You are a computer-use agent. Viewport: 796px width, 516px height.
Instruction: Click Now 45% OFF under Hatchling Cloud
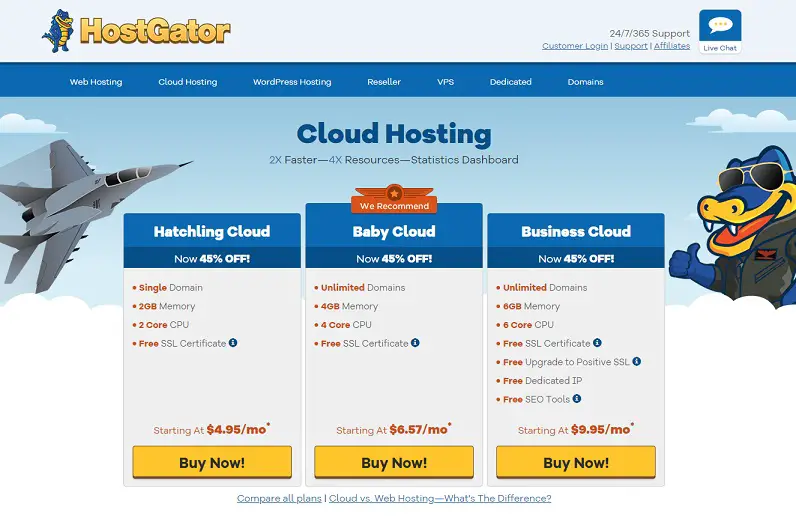[x=212, y=259]
